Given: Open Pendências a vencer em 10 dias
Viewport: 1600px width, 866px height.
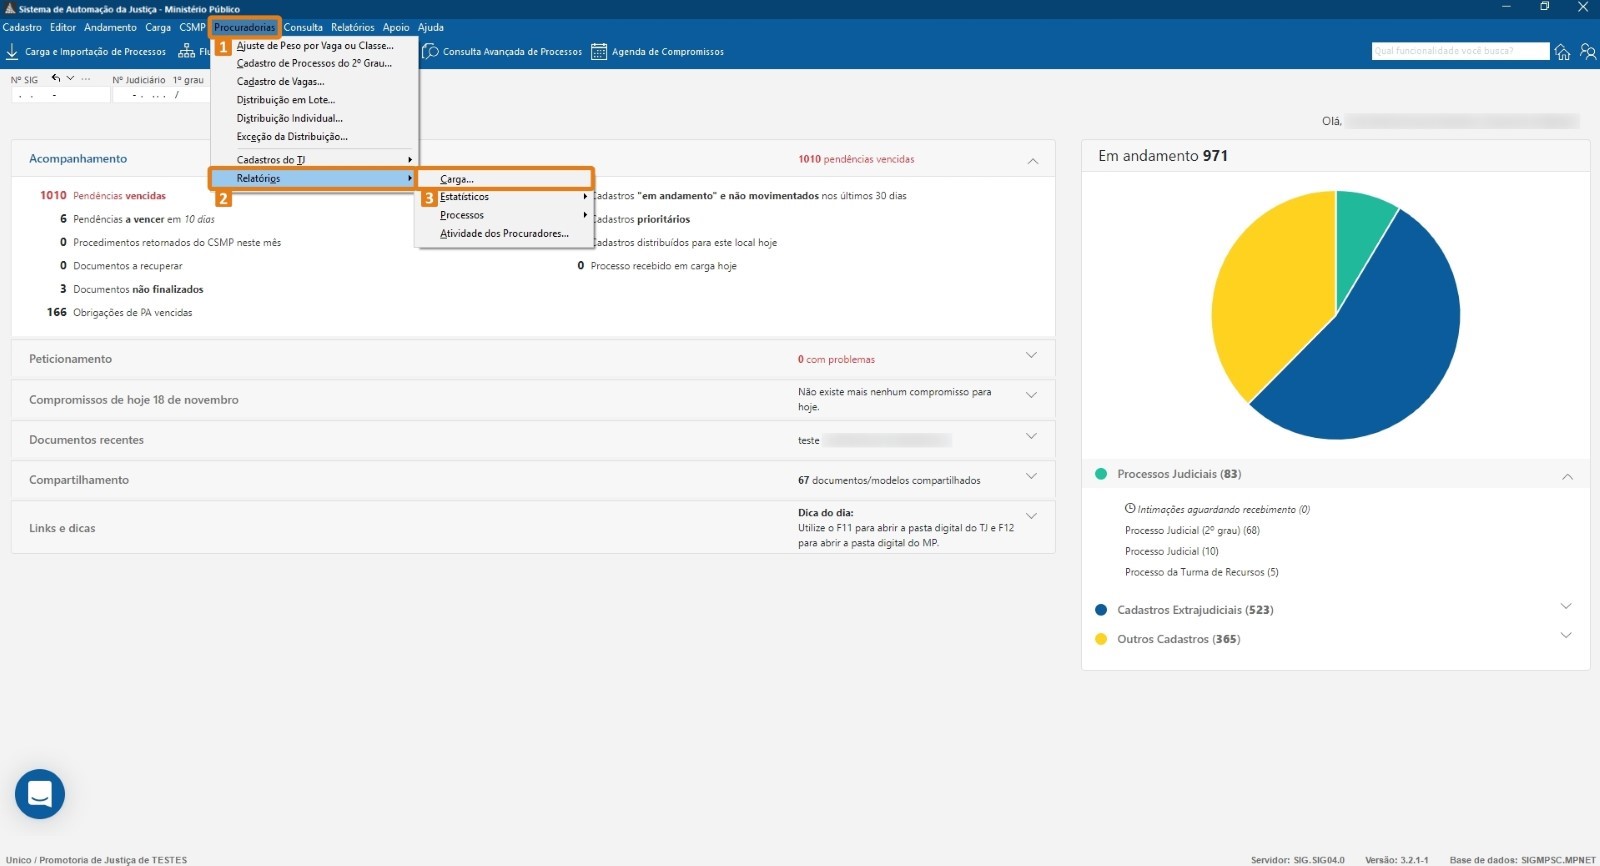Looking at the screenshot, I should (137, 219).
